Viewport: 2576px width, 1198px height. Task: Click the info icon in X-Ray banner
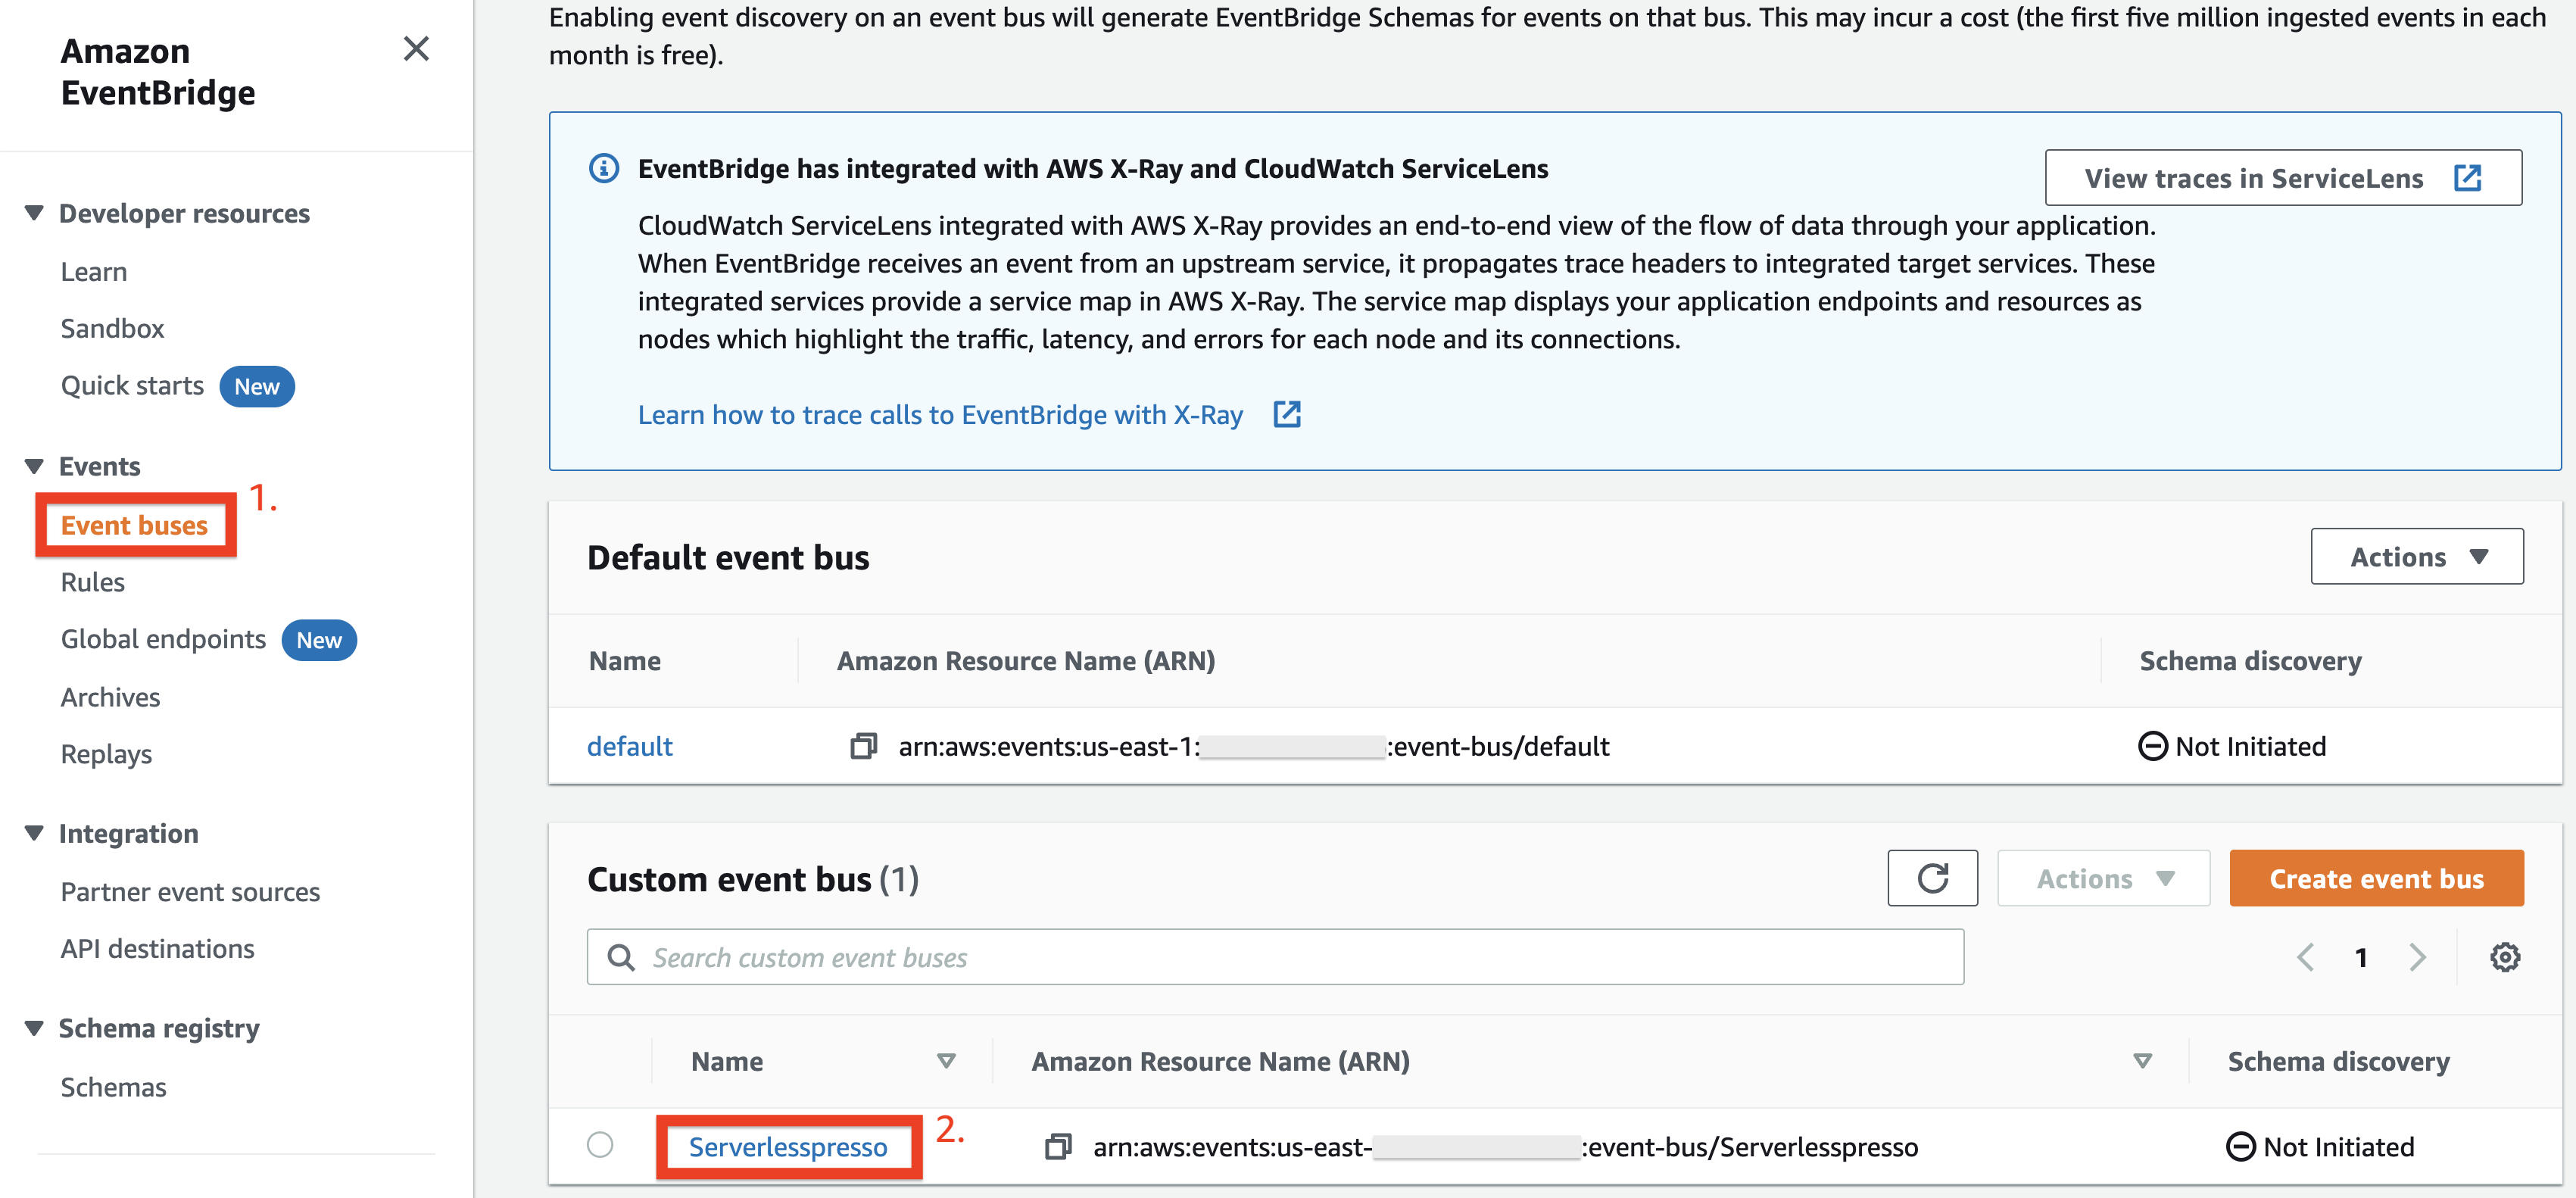(604, 168)
